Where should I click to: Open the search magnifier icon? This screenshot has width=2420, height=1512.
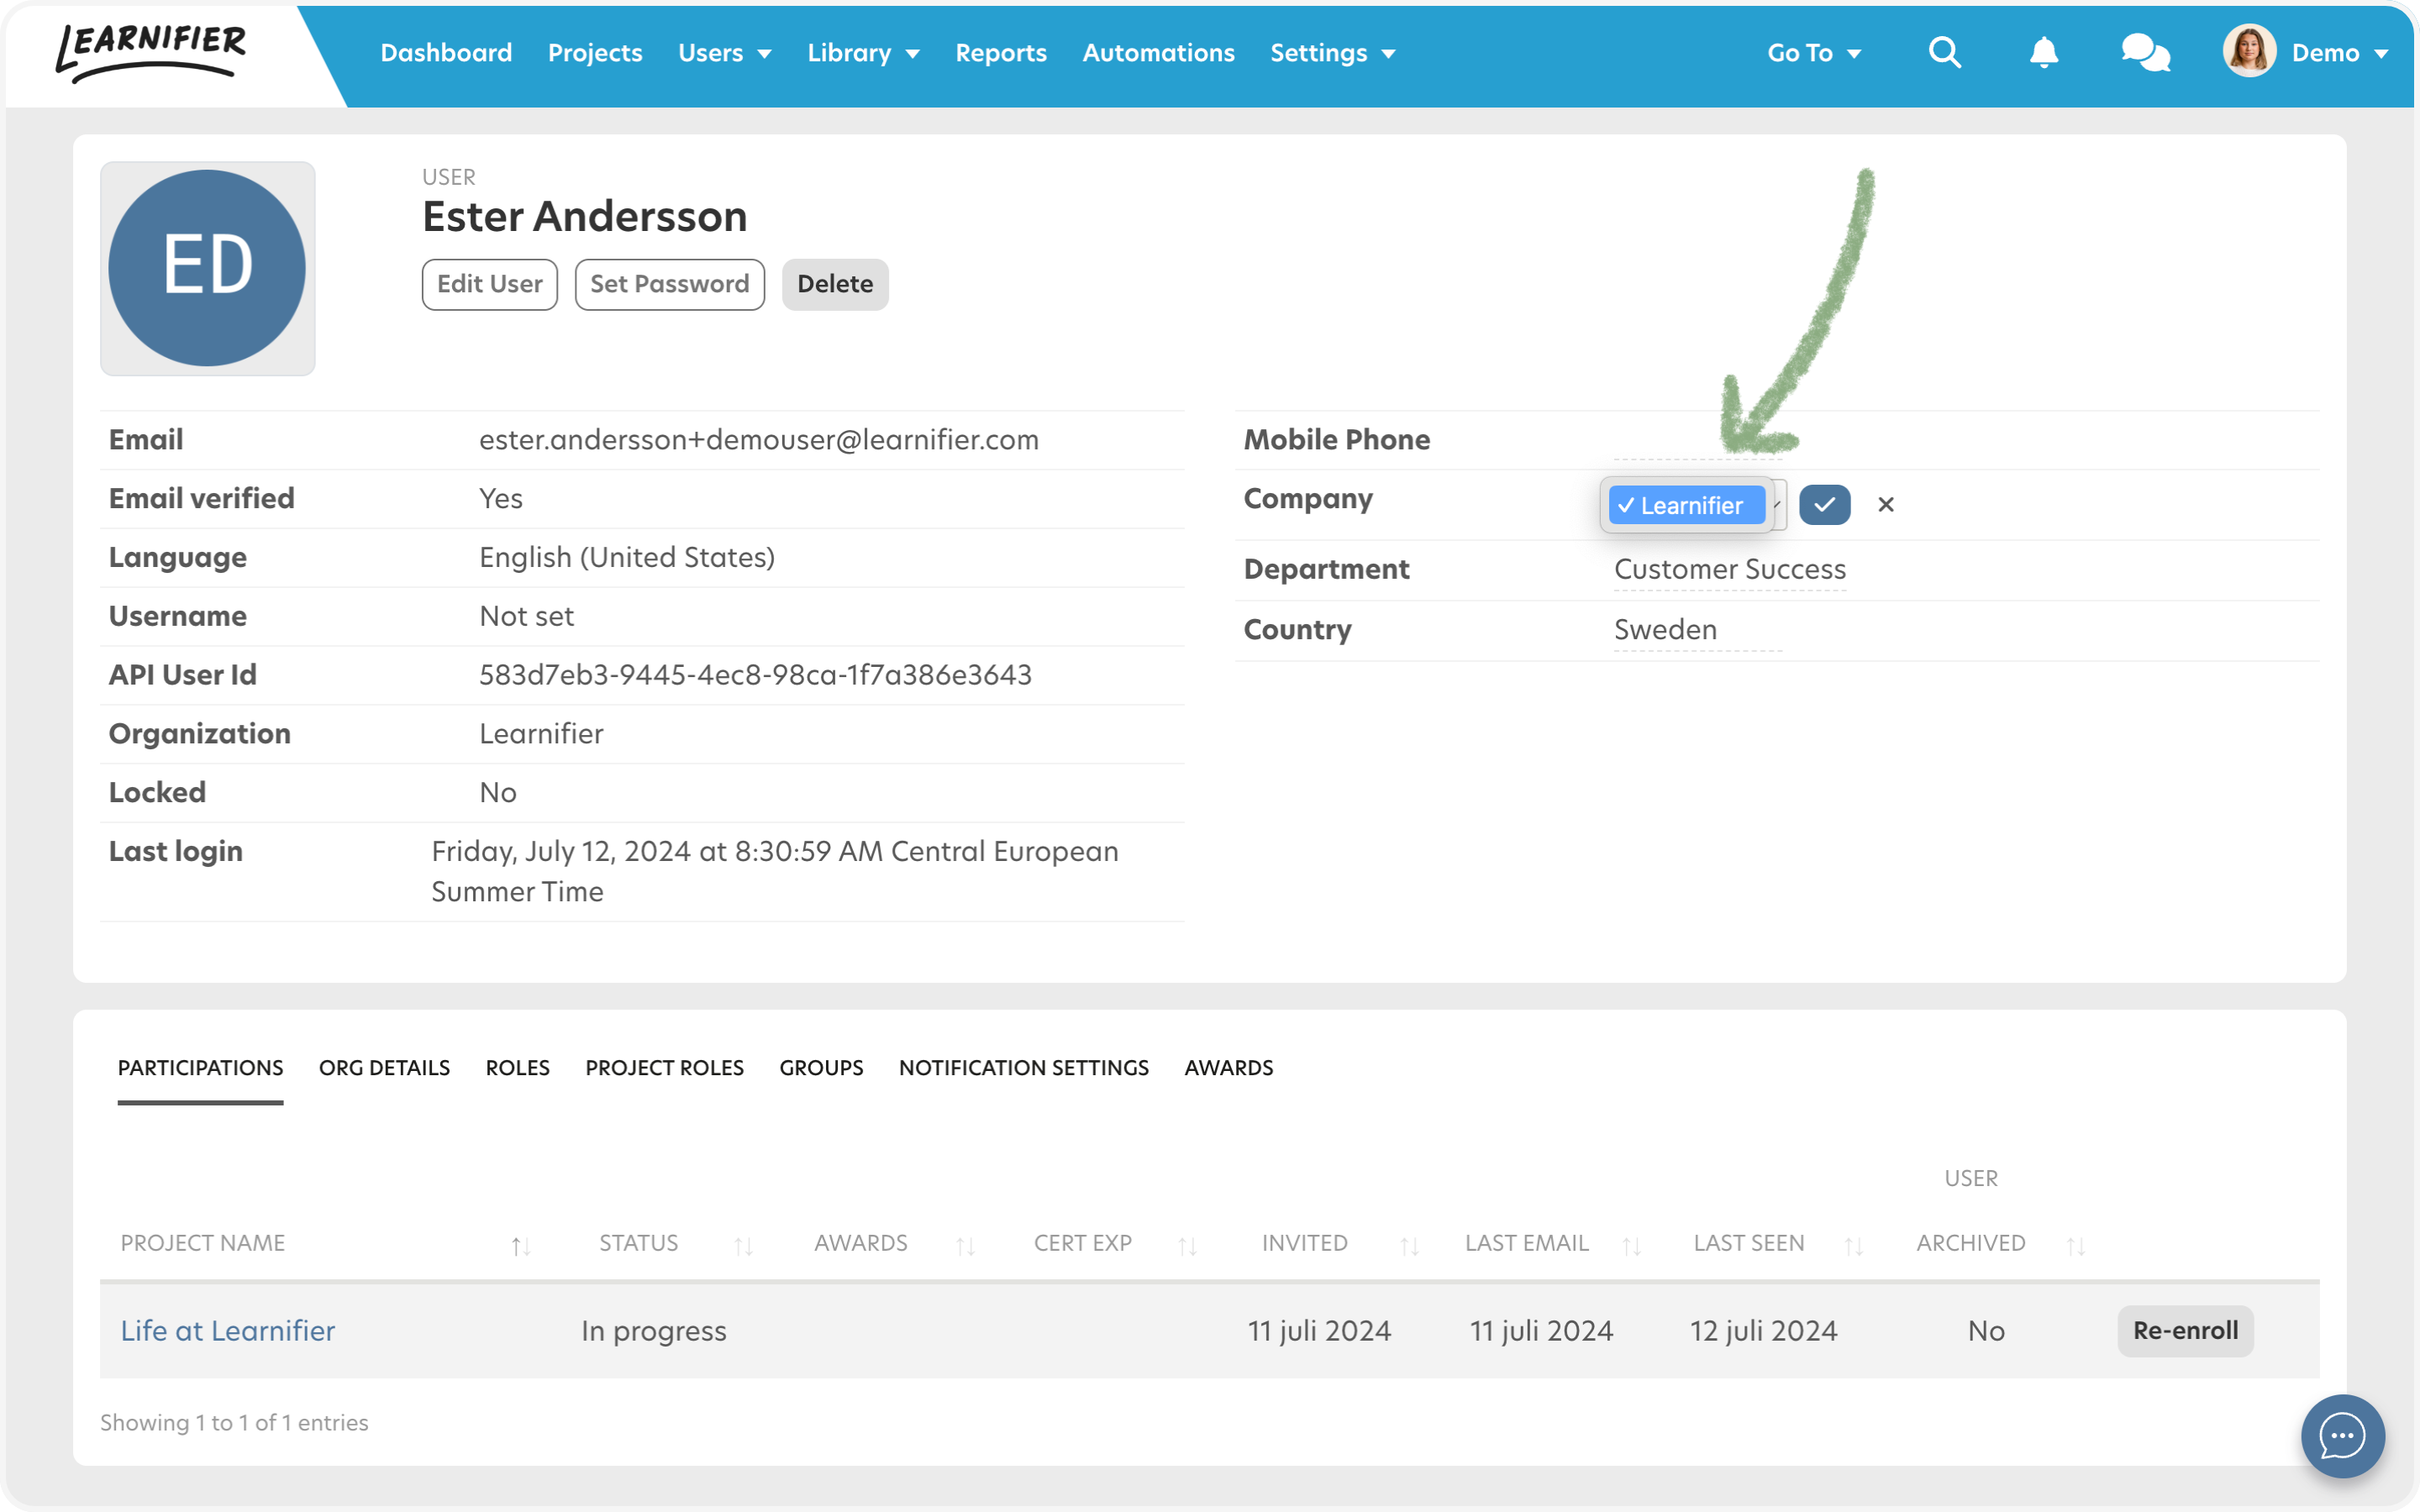[1944, 52]
